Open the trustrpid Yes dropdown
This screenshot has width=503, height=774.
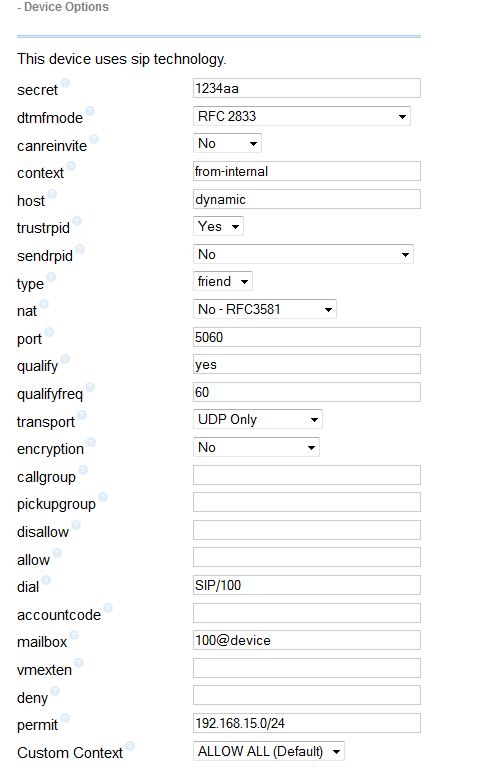[218, 227]
